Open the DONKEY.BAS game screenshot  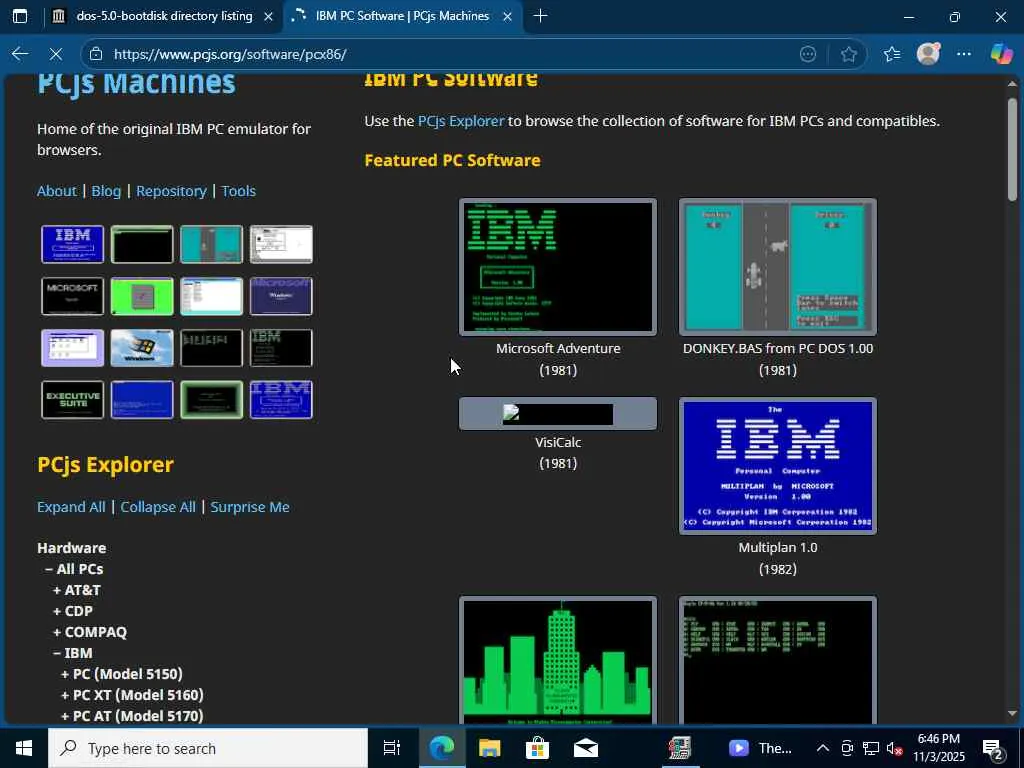click(778, 266)
